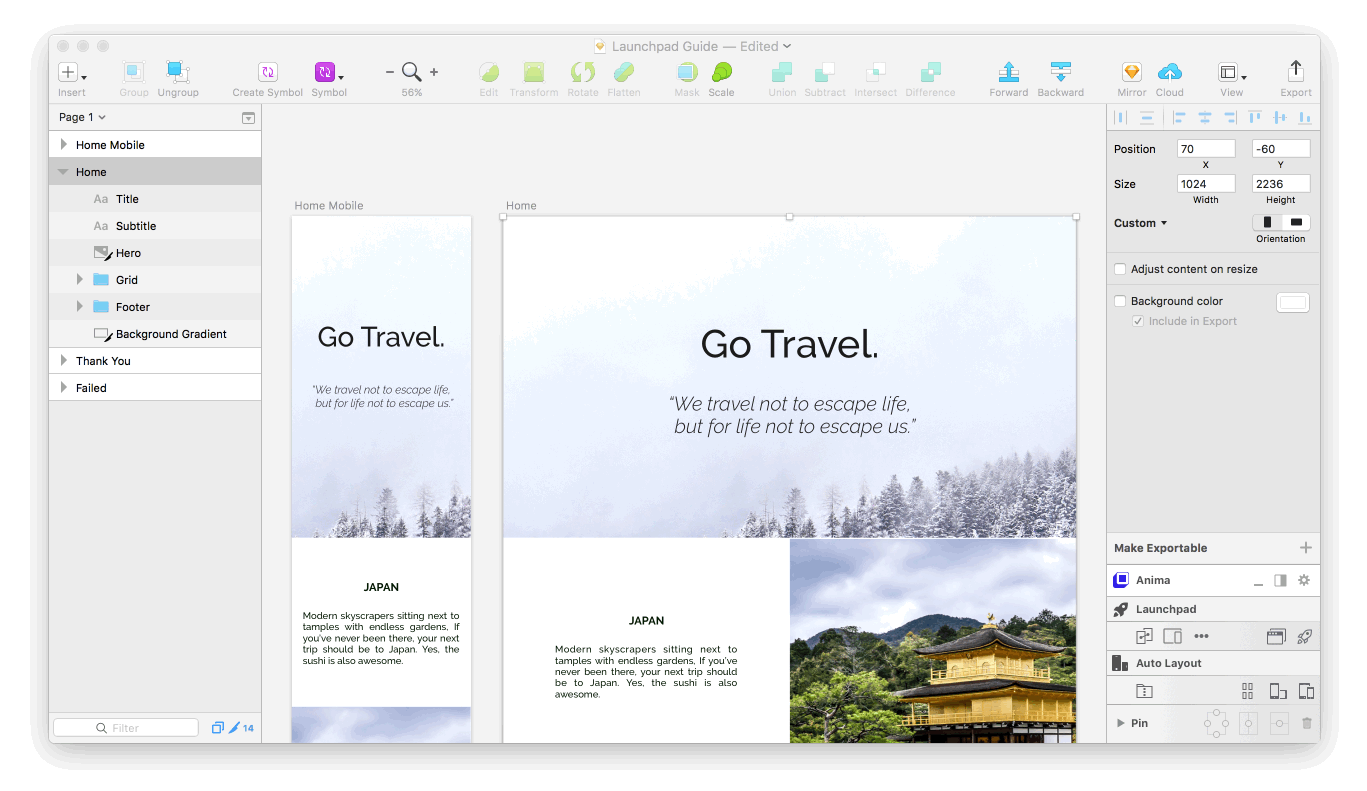The height and width of the screenshot is (791, 1367).
Task: Collapse the pages list
Action: point(248,118)
